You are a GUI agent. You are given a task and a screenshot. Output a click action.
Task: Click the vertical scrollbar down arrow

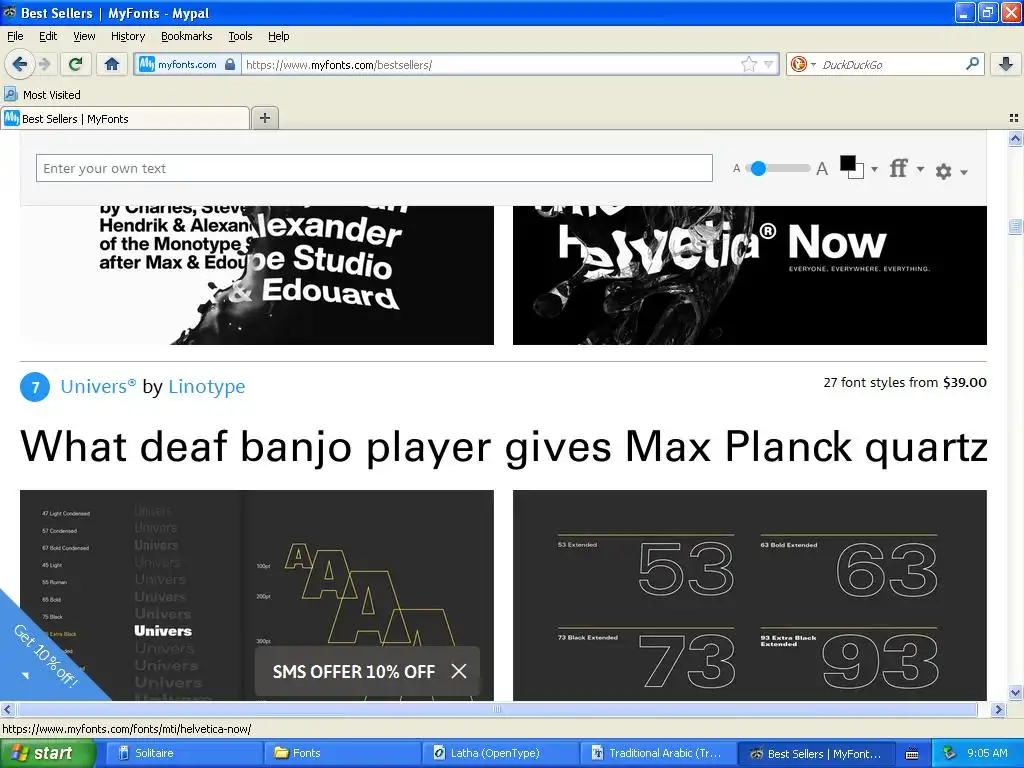[x=1015, y=692]
